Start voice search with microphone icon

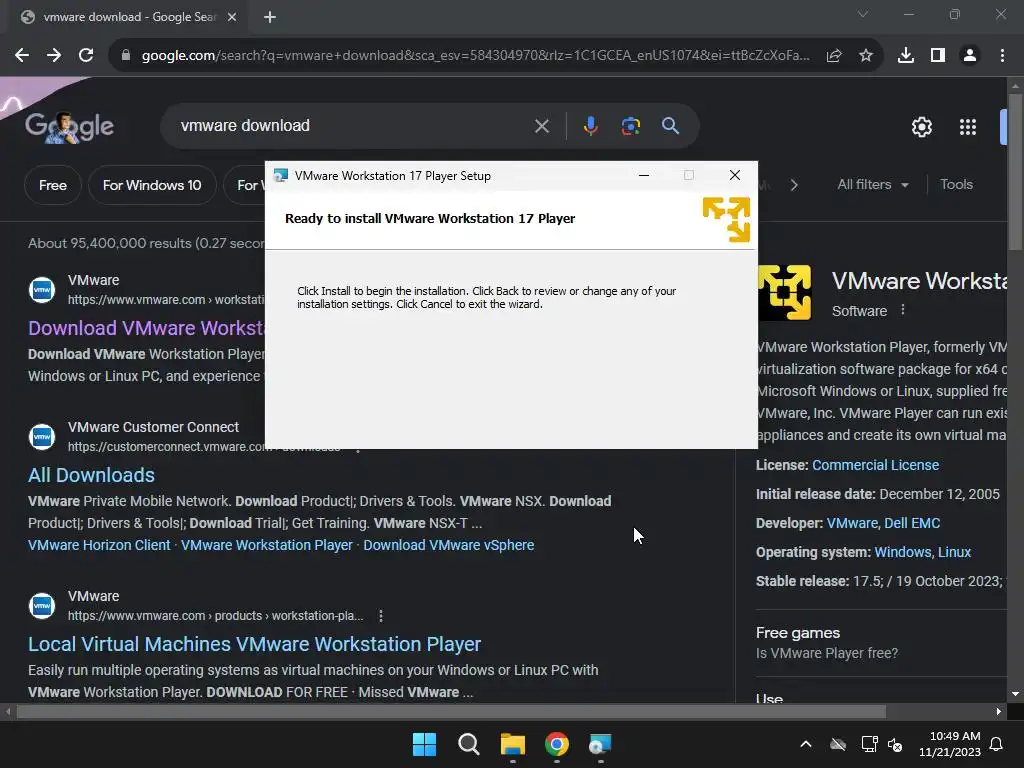(590, 125)
